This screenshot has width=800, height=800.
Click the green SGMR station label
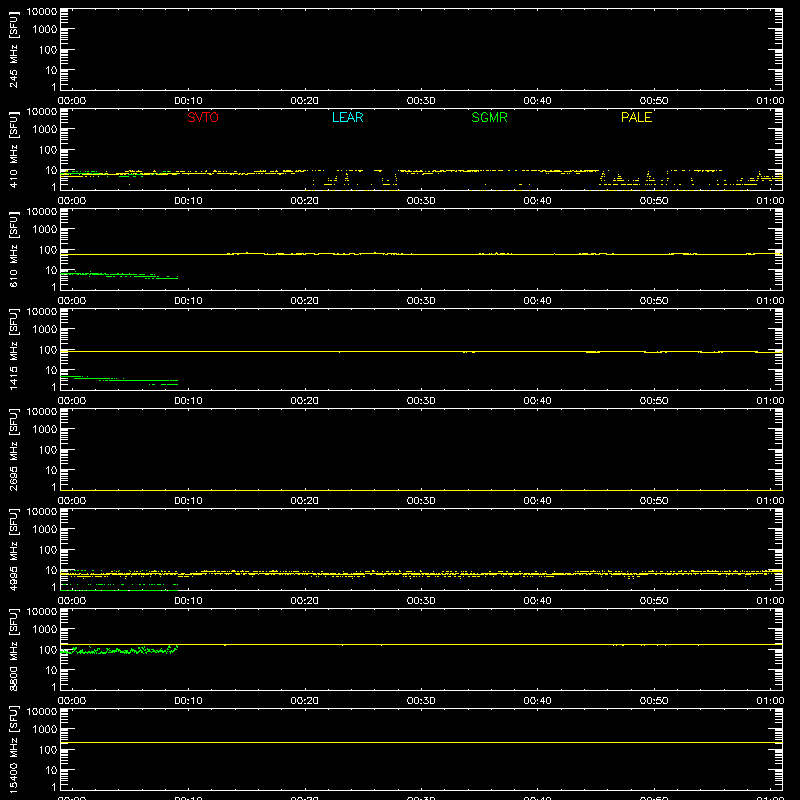click(489, 117)
